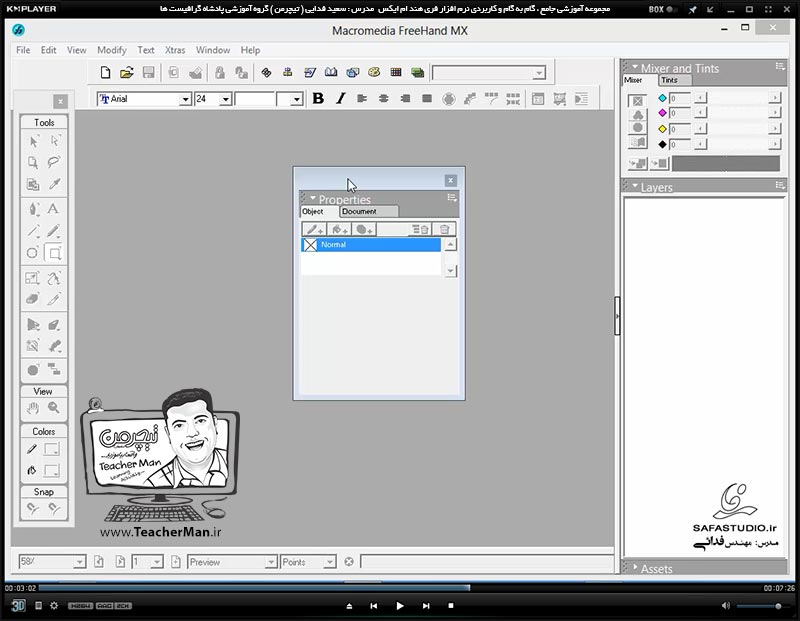Adjust the KMPlayer volume slider
This screenshot has width=800, height=621.
point(765,606)
